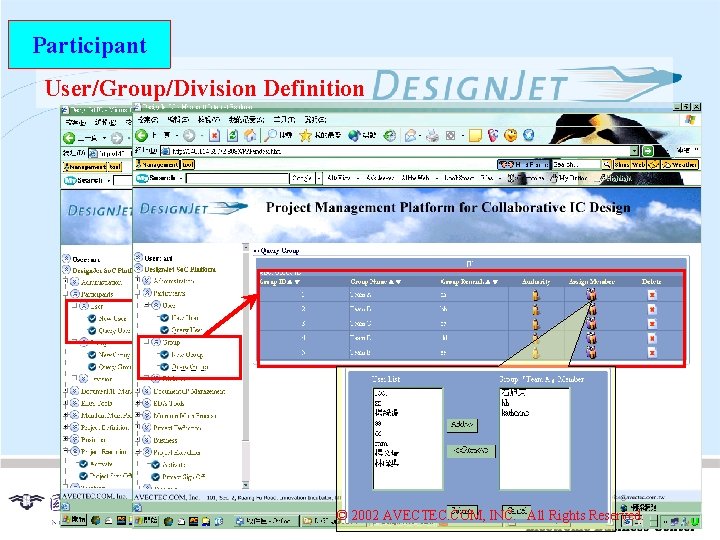The height and width of the screenshot is (540, 720).
Task: Click the tree frame scrollbar up arrow
Action: click(x=246, y=247)
